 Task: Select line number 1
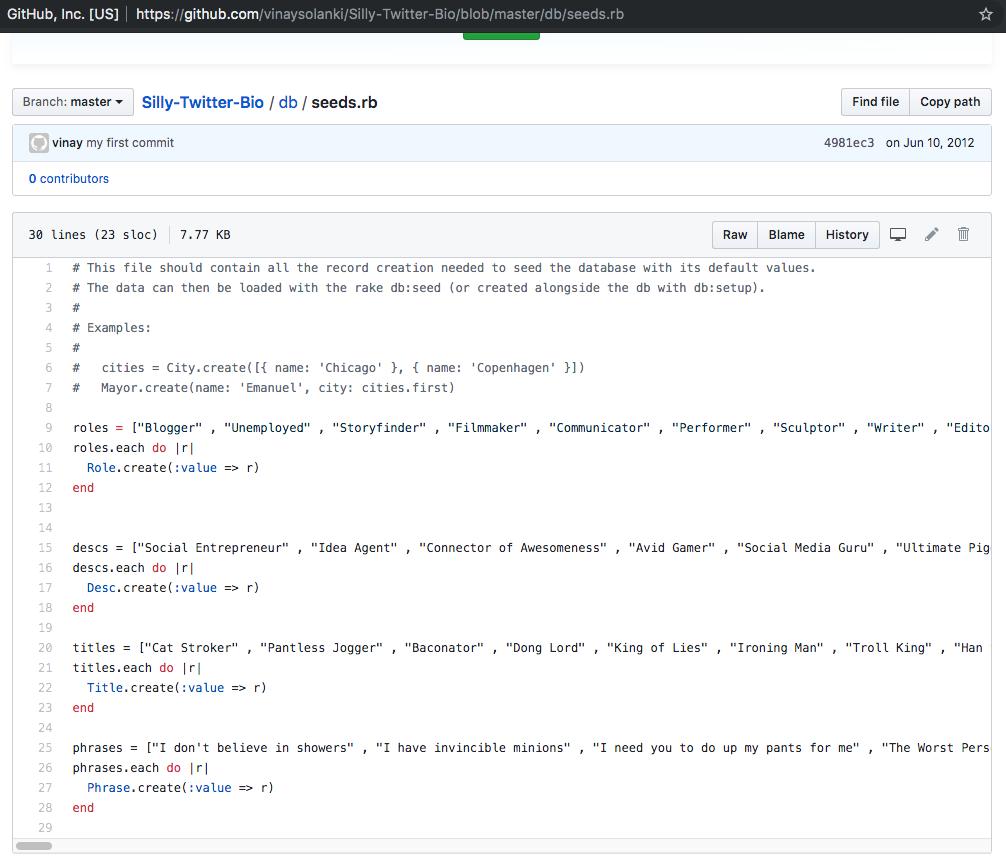click(49, 268)
